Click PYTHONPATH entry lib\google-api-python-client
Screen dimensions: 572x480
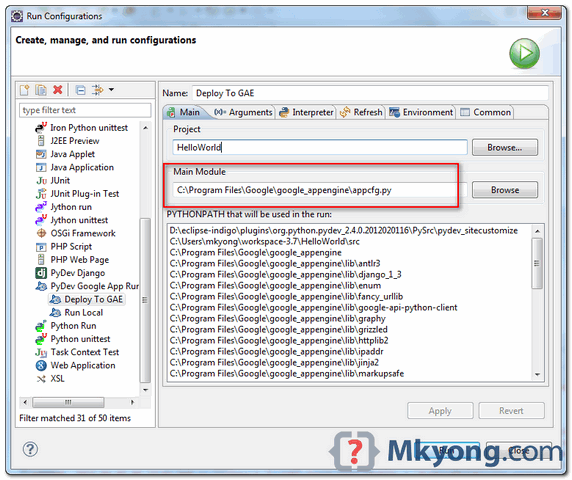click(x=313, y=307)
